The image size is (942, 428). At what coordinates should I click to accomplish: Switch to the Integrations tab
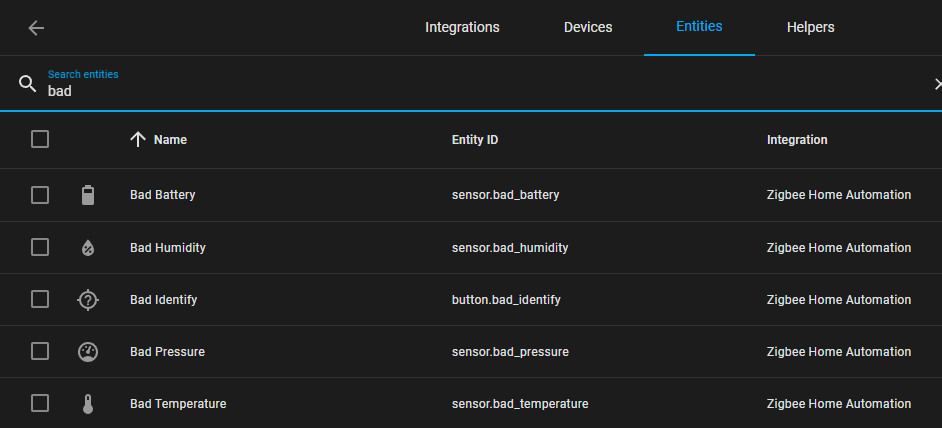462,28
